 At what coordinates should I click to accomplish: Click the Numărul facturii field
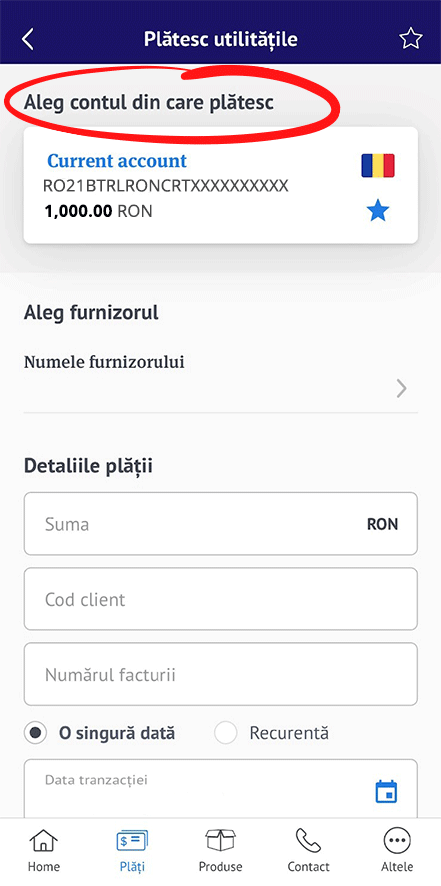coord(220,674)
